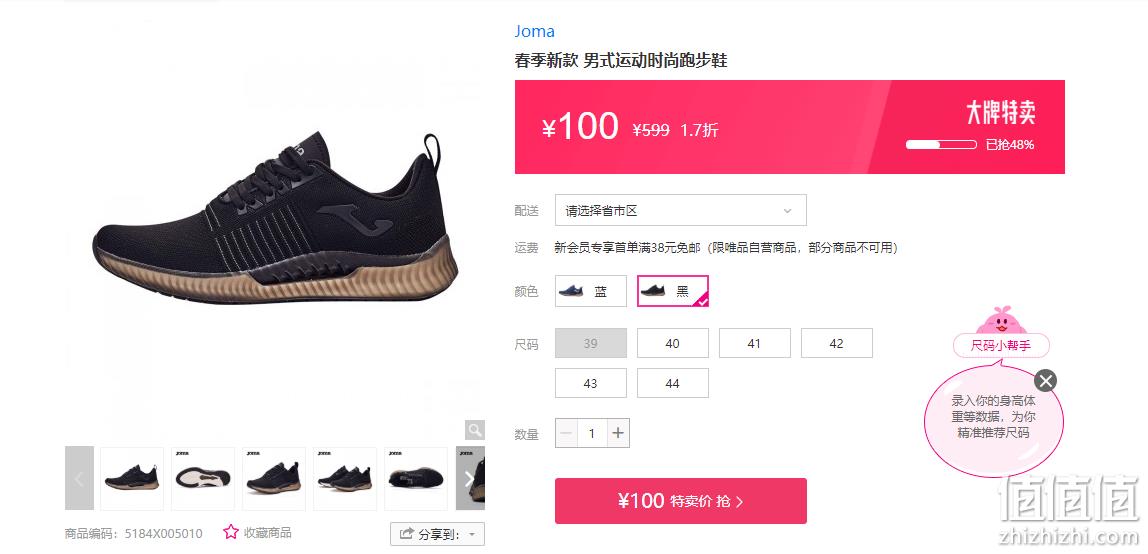The image size is (1148, 554).
Task: Close the 尺码小帮手 size helper bubble
Action: [x=1046, y=381]
